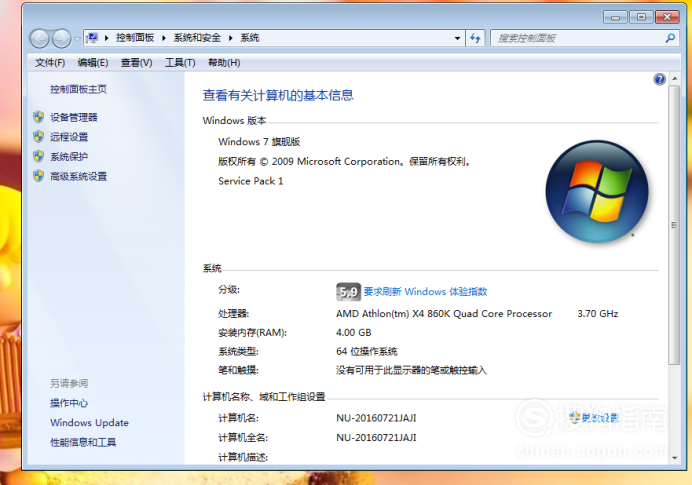Click the vertical scrollbar thumb
692x485 pixels.
pos(674,225)
